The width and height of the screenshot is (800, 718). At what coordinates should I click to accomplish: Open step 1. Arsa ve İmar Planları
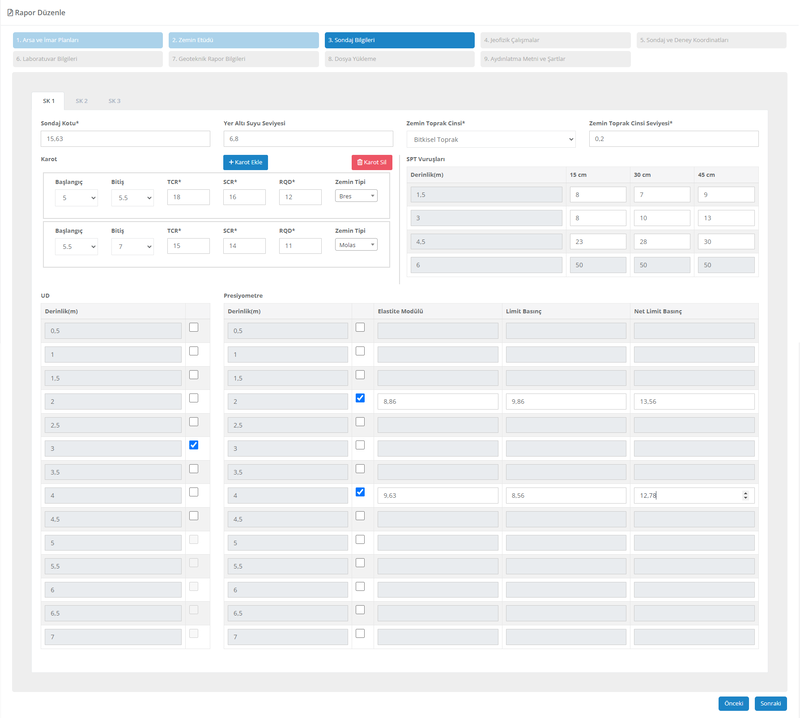tap(88, 40)
